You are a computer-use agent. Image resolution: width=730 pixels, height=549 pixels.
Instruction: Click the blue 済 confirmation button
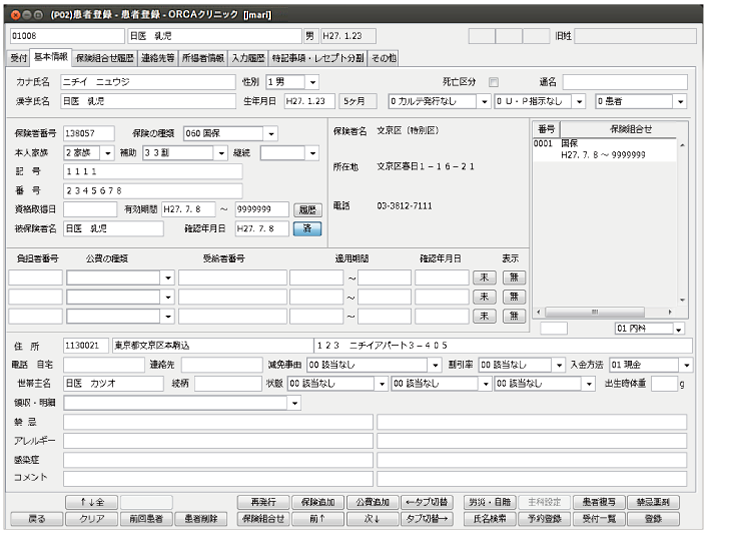[x=307, y=229]
